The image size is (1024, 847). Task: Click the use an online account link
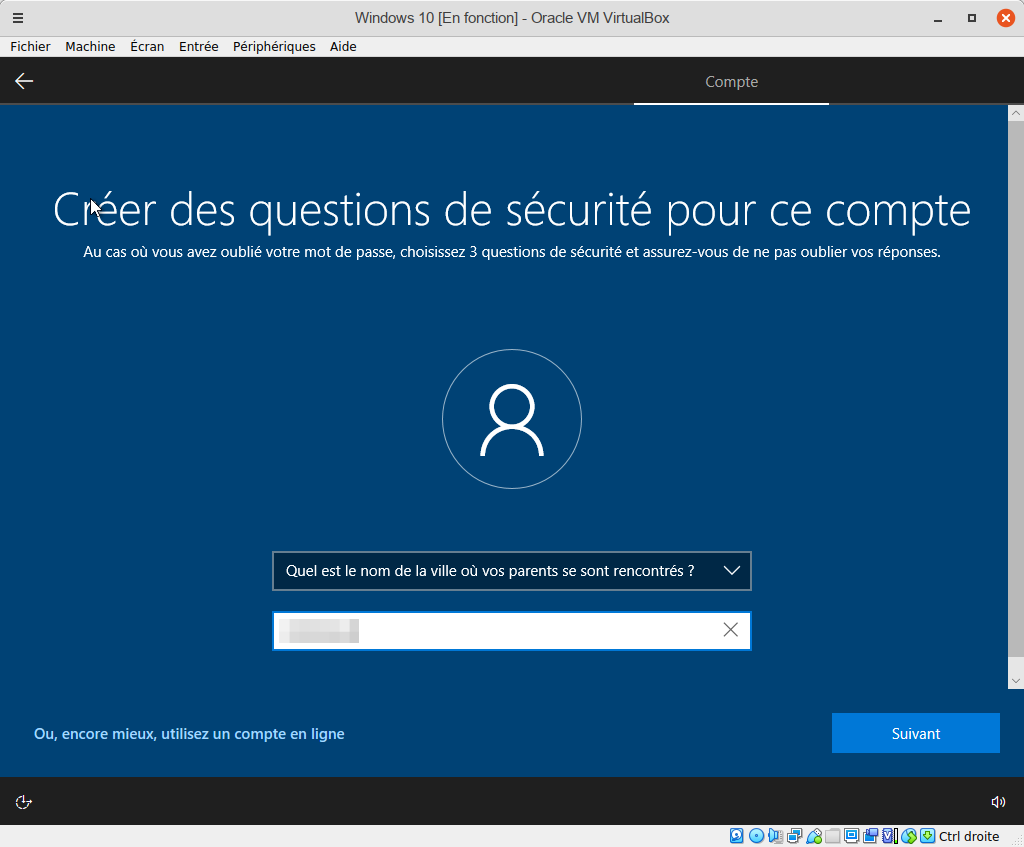189,734
